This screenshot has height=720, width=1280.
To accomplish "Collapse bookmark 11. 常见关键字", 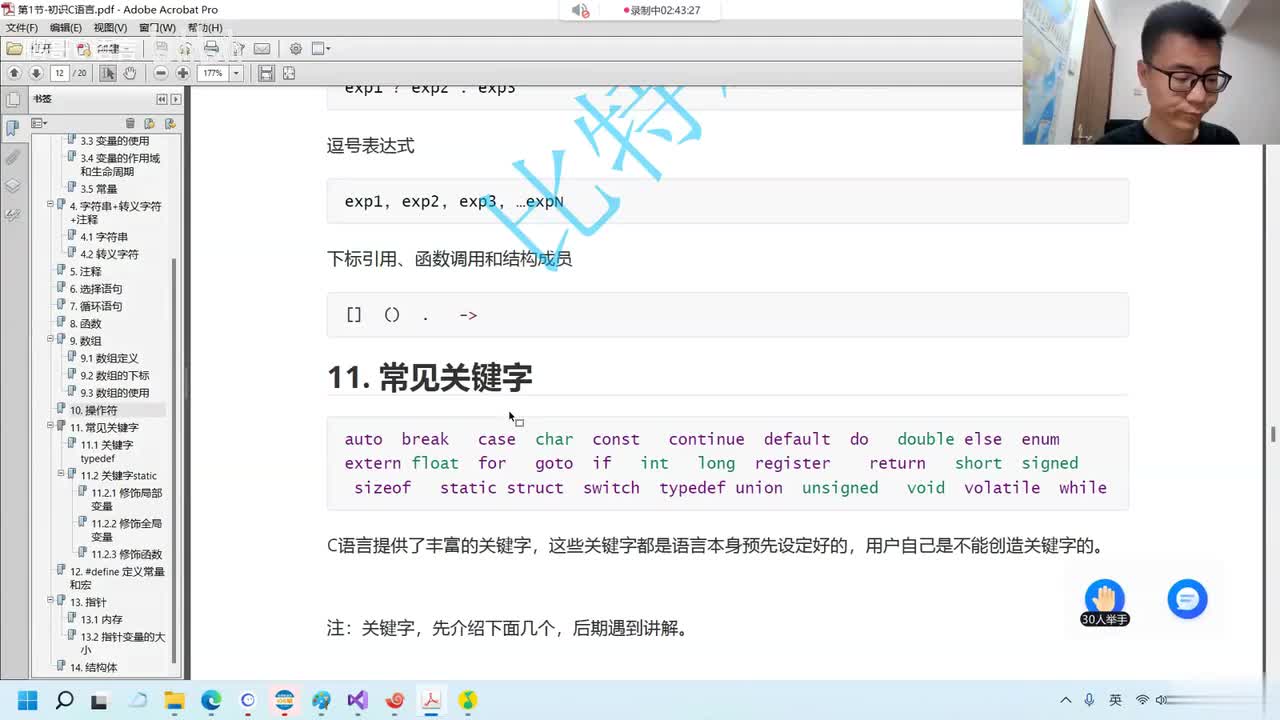I will [50, 425].
